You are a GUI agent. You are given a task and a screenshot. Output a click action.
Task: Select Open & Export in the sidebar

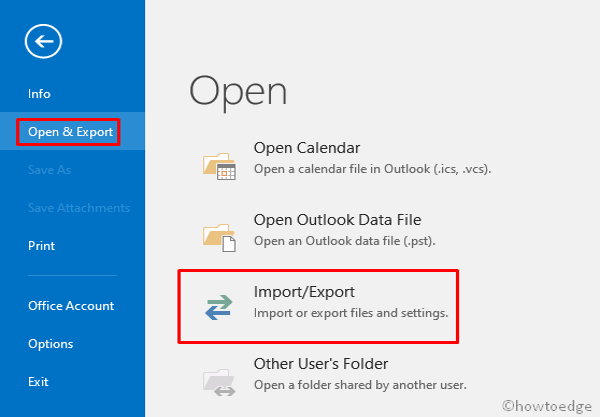[68, 131]
